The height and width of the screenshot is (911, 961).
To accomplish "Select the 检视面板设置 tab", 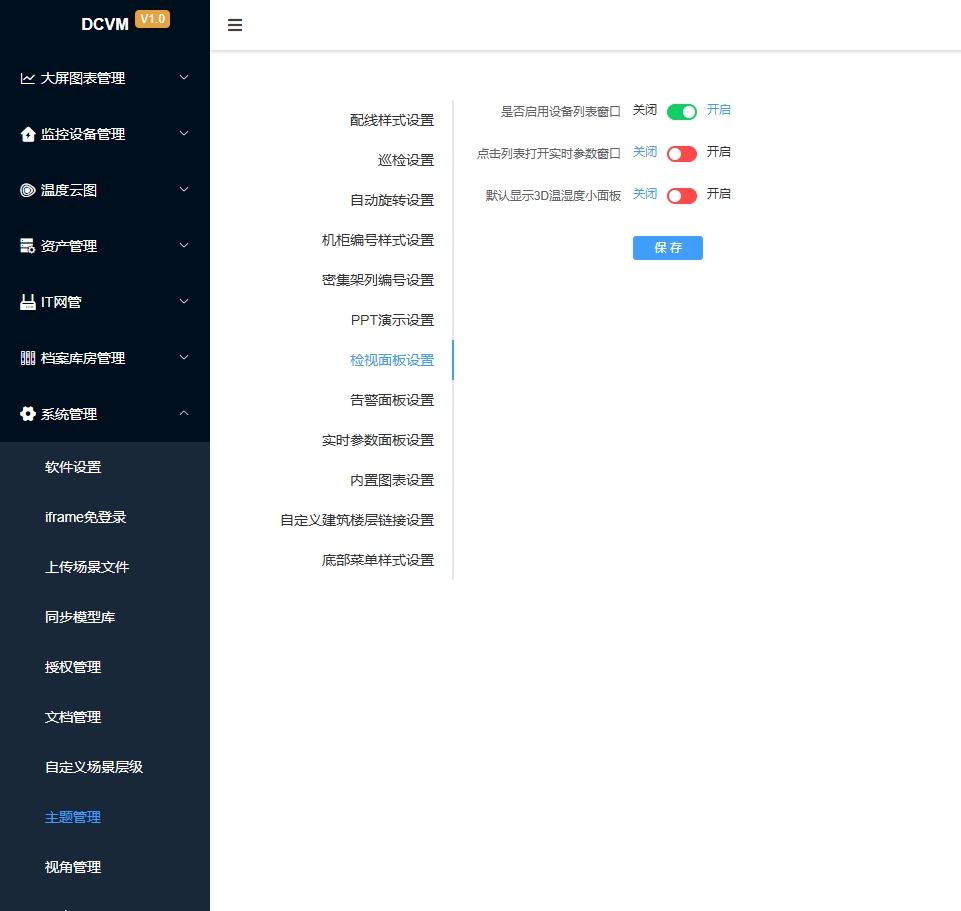I will click(392, 360).
